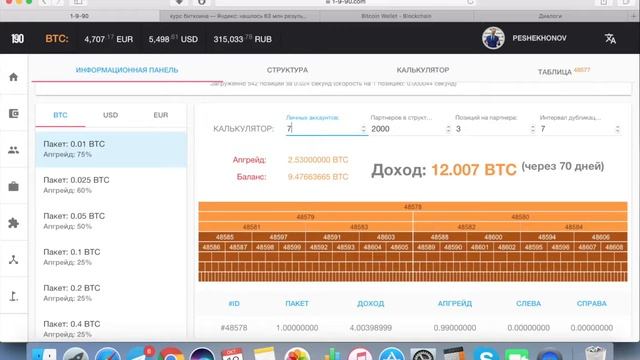This screenshot has height=360, width=640.
Task: Switch to the Диалоги browser tab
Action: (550, 16)
